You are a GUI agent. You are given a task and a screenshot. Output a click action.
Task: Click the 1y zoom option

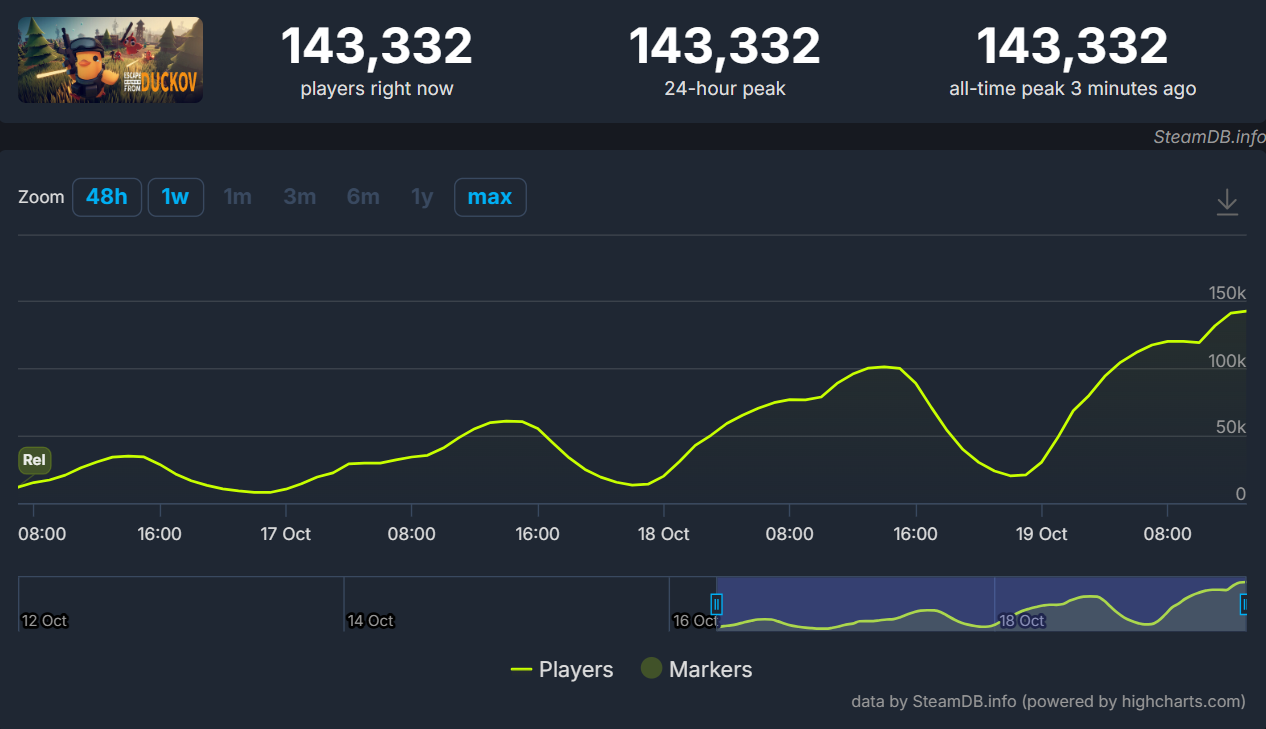422,197
